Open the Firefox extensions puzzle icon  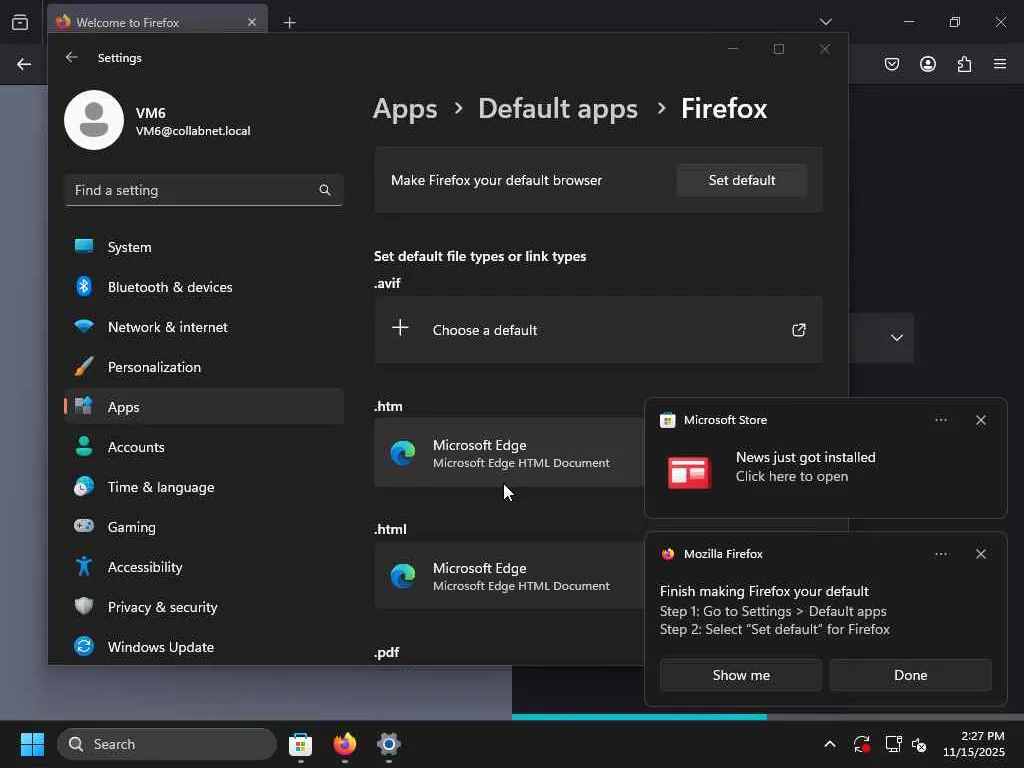[x=964, y=64]
